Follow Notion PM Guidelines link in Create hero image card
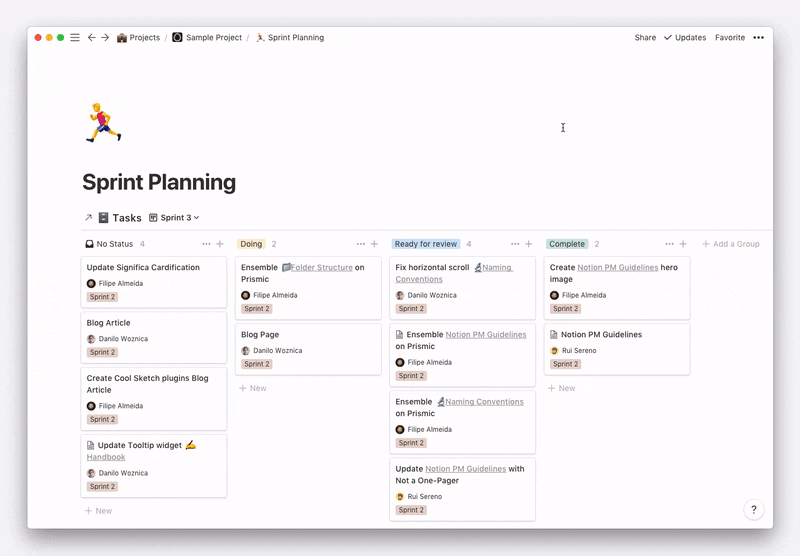This screenshot has width=800, height=556. point(617,267)
